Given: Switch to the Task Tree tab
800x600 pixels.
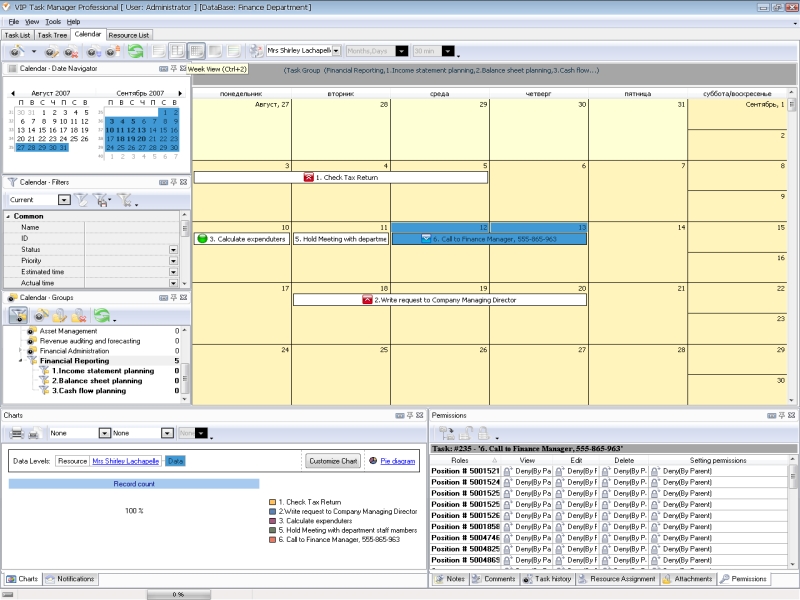Looking at the screenshot, I should coord(53,35).
